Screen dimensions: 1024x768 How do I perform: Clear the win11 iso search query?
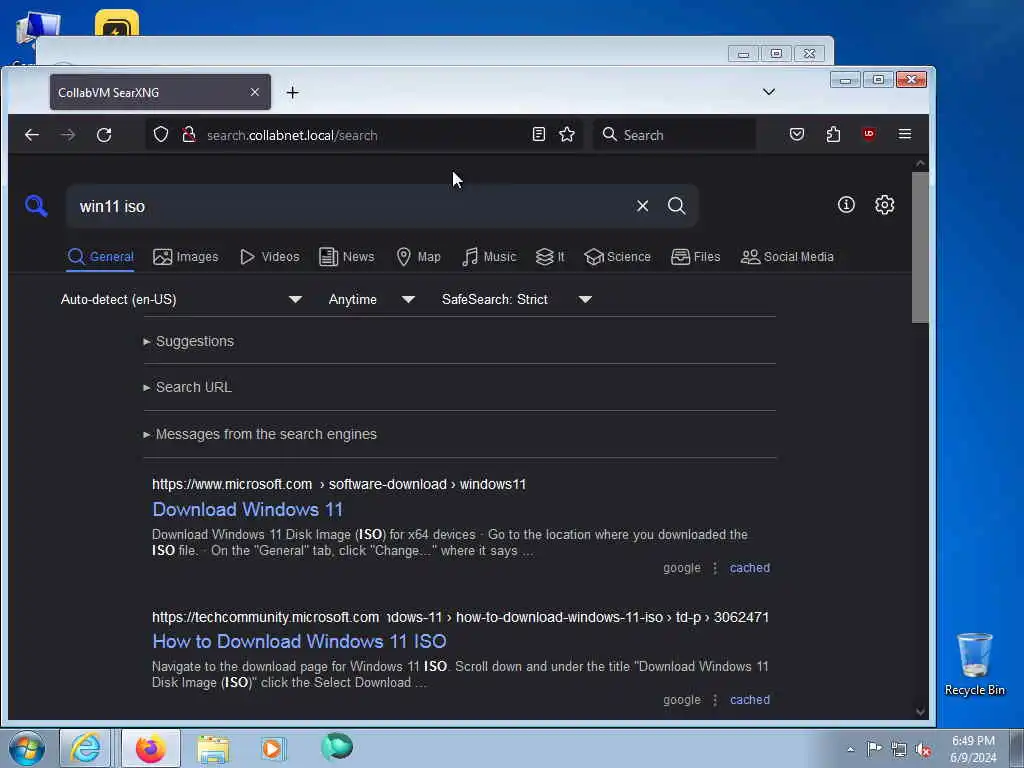643,206
